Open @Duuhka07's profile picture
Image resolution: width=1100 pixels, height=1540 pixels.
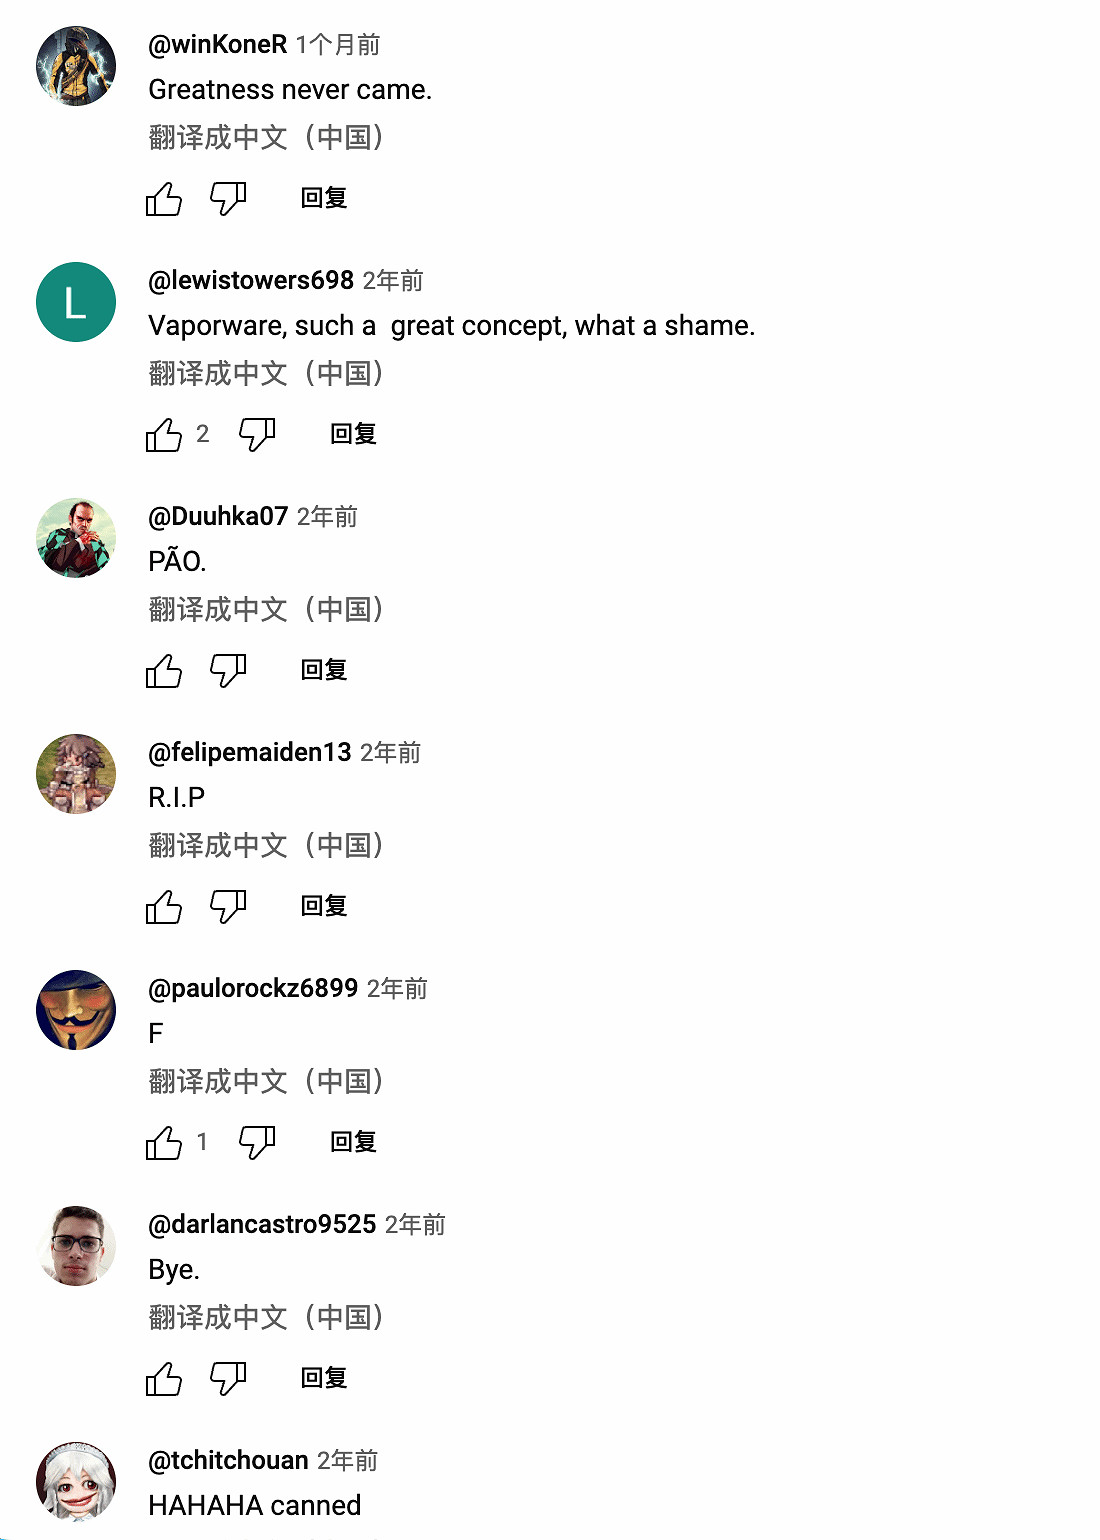pos(76,538)
